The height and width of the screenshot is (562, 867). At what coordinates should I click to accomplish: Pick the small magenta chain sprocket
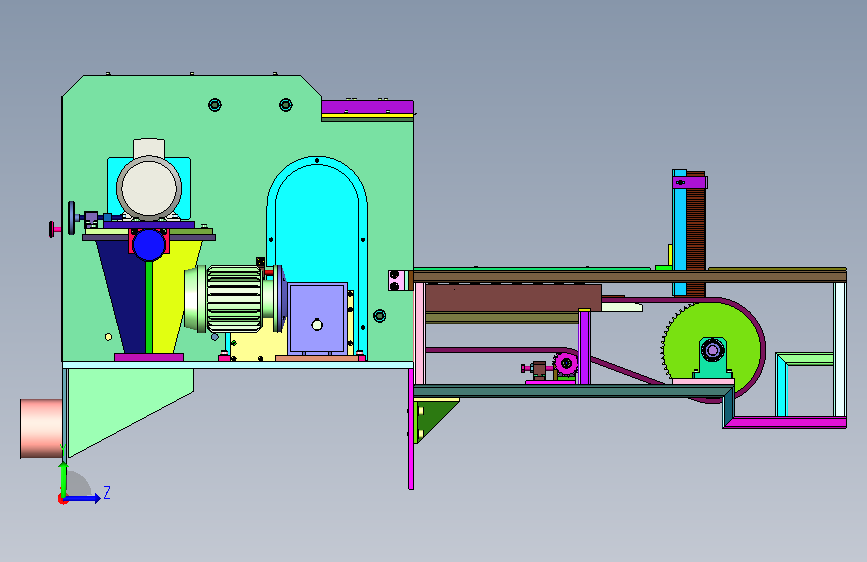[566, 363]
